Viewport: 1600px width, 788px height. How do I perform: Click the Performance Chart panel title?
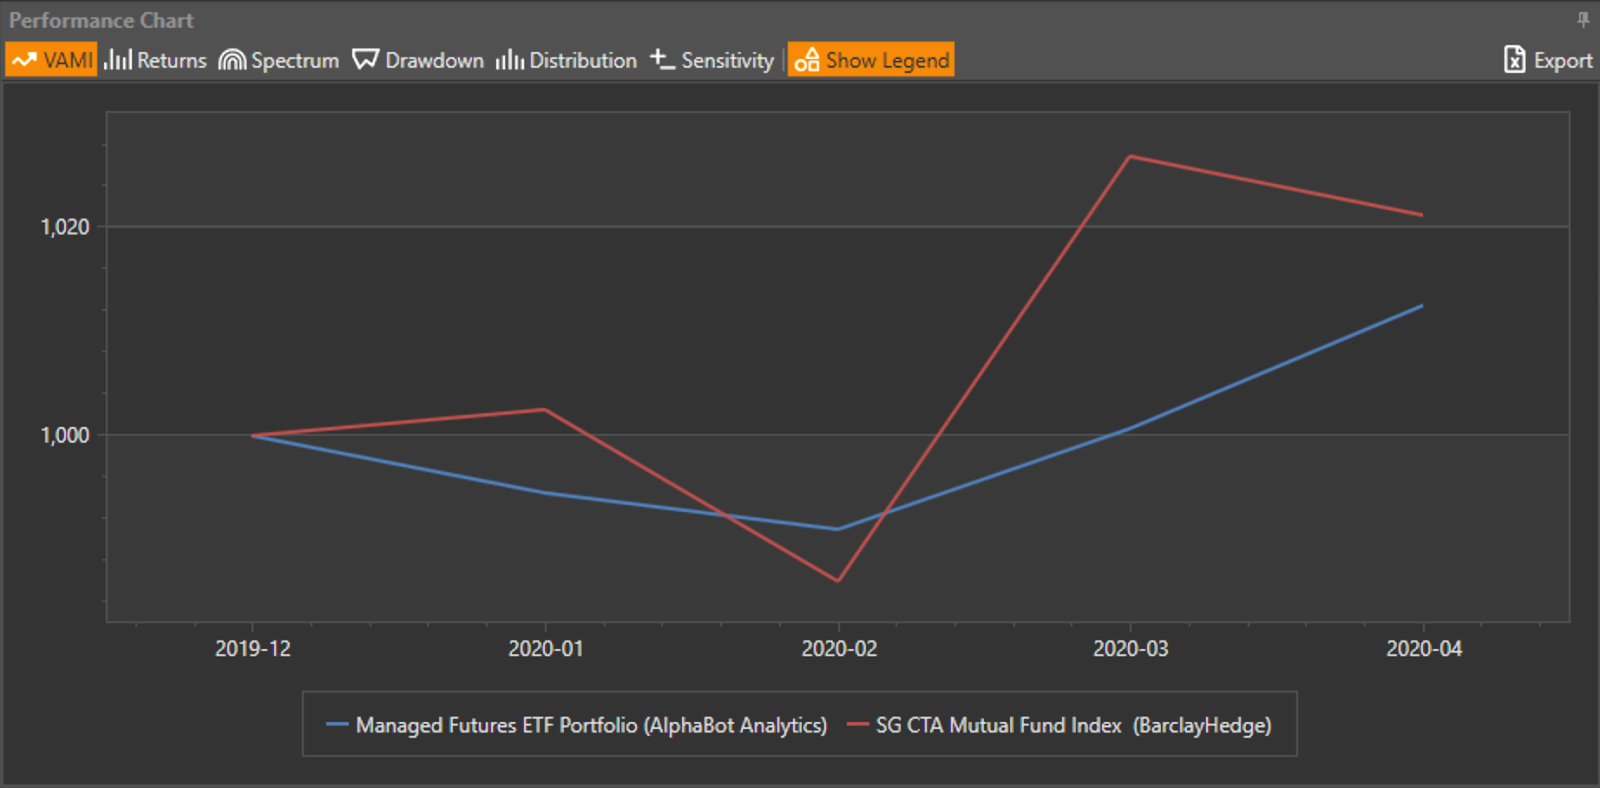[x=101, y=20]
